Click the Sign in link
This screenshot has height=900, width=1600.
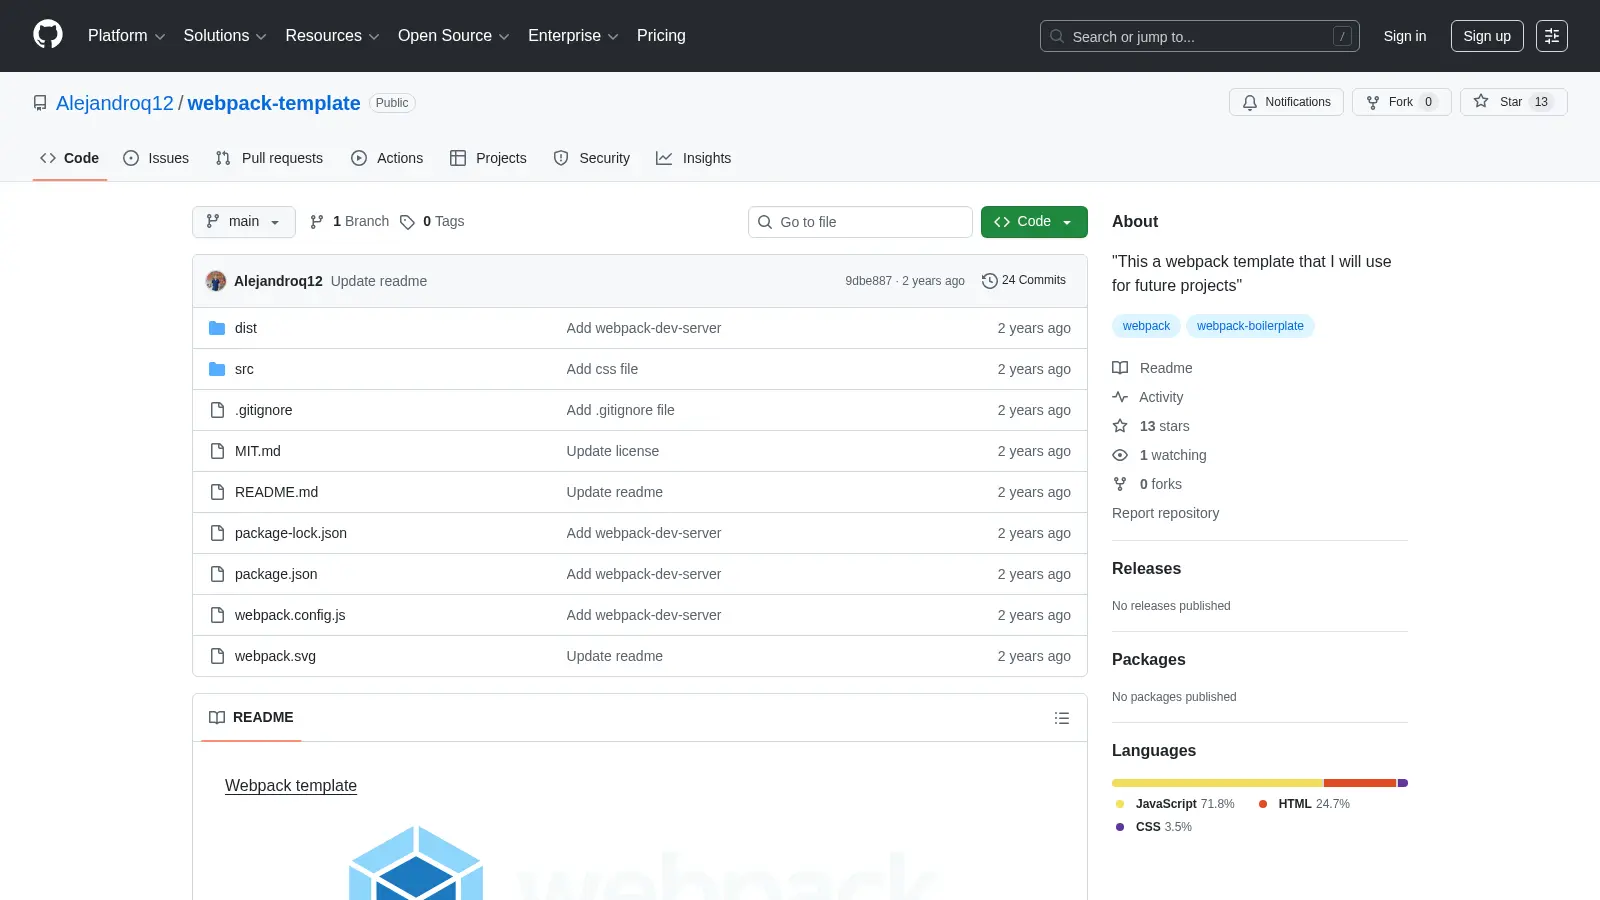1405,36
